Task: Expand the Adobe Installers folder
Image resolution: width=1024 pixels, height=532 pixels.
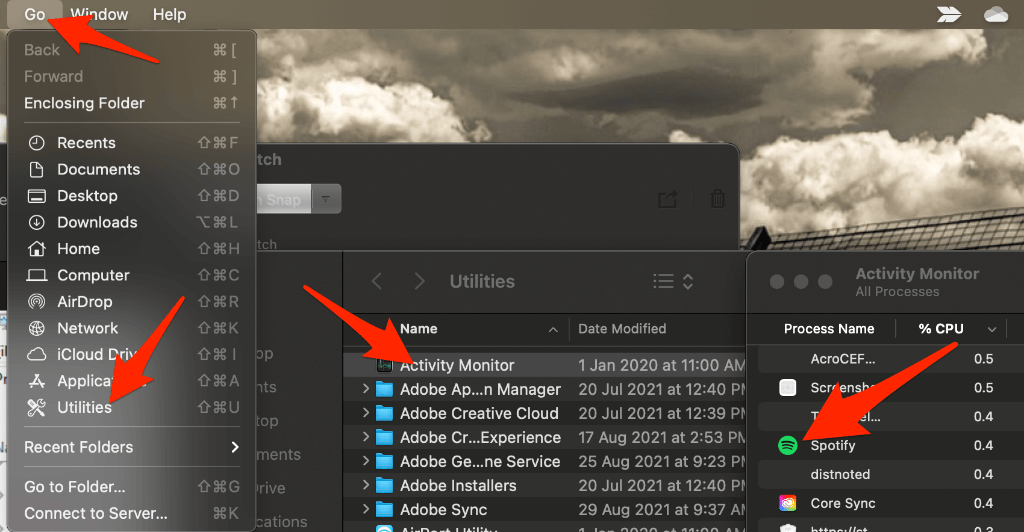Action: 366,486
